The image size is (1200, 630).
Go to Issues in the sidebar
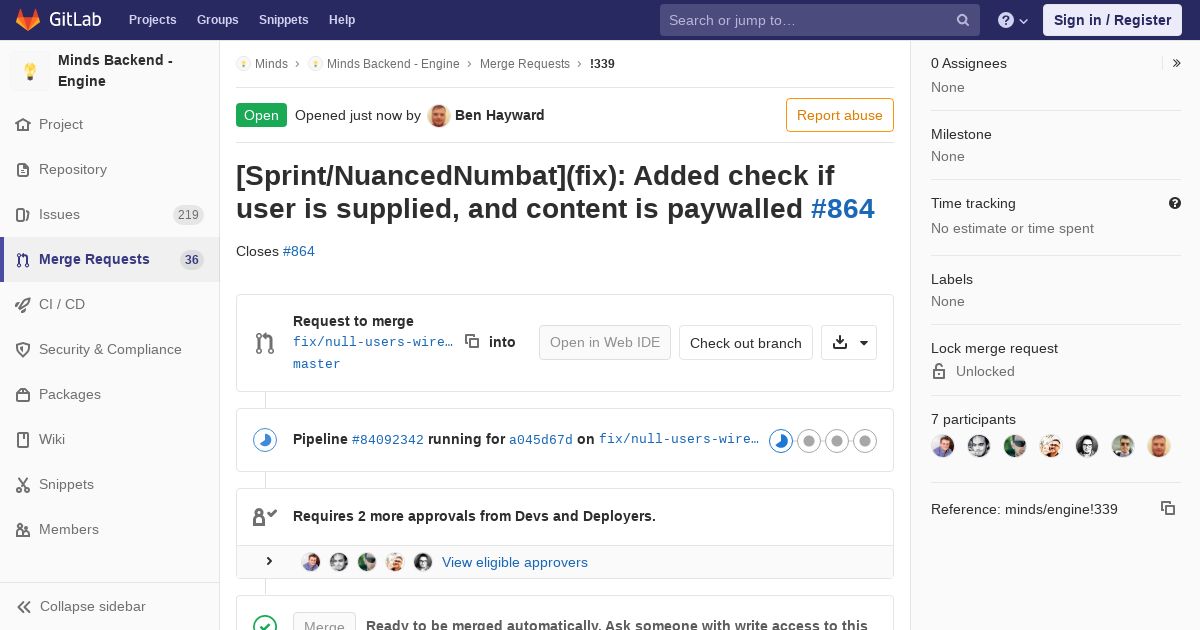[110, 215]
